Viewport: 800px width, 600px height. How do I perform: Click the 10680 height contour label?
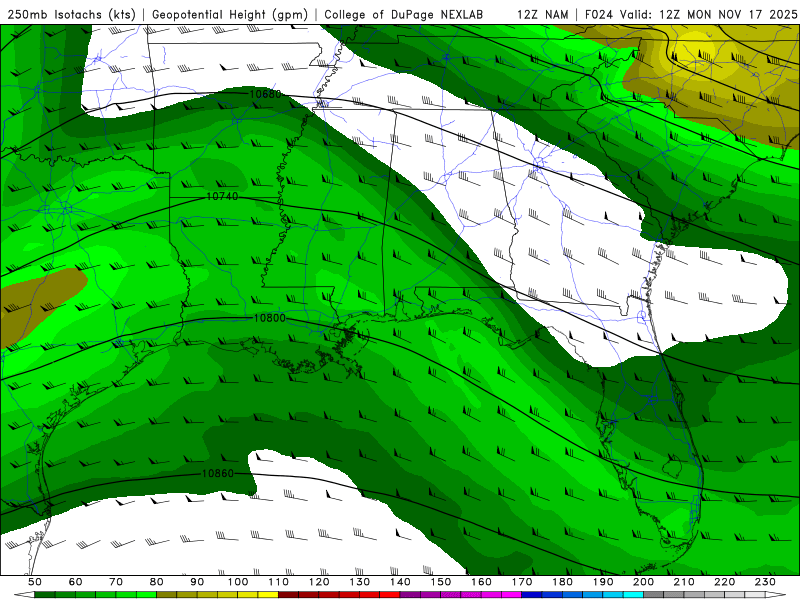pyautogui.click(x=265, y=94)
